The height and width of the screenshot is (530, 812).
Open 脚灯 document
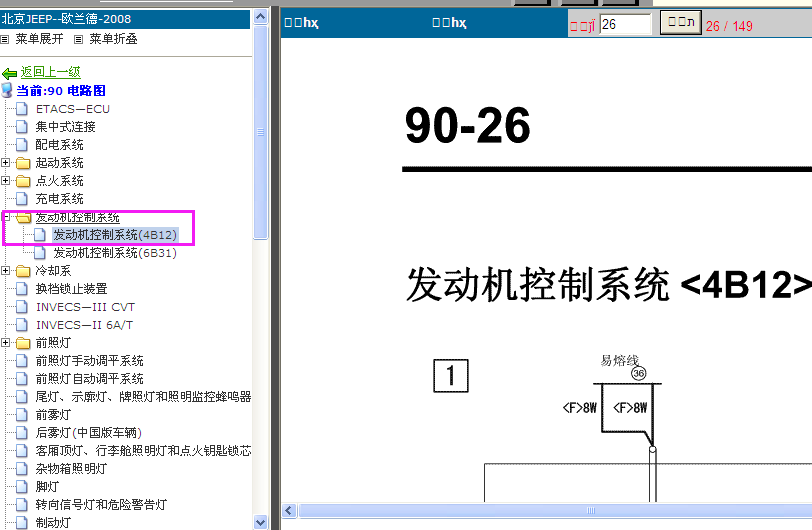47,486
